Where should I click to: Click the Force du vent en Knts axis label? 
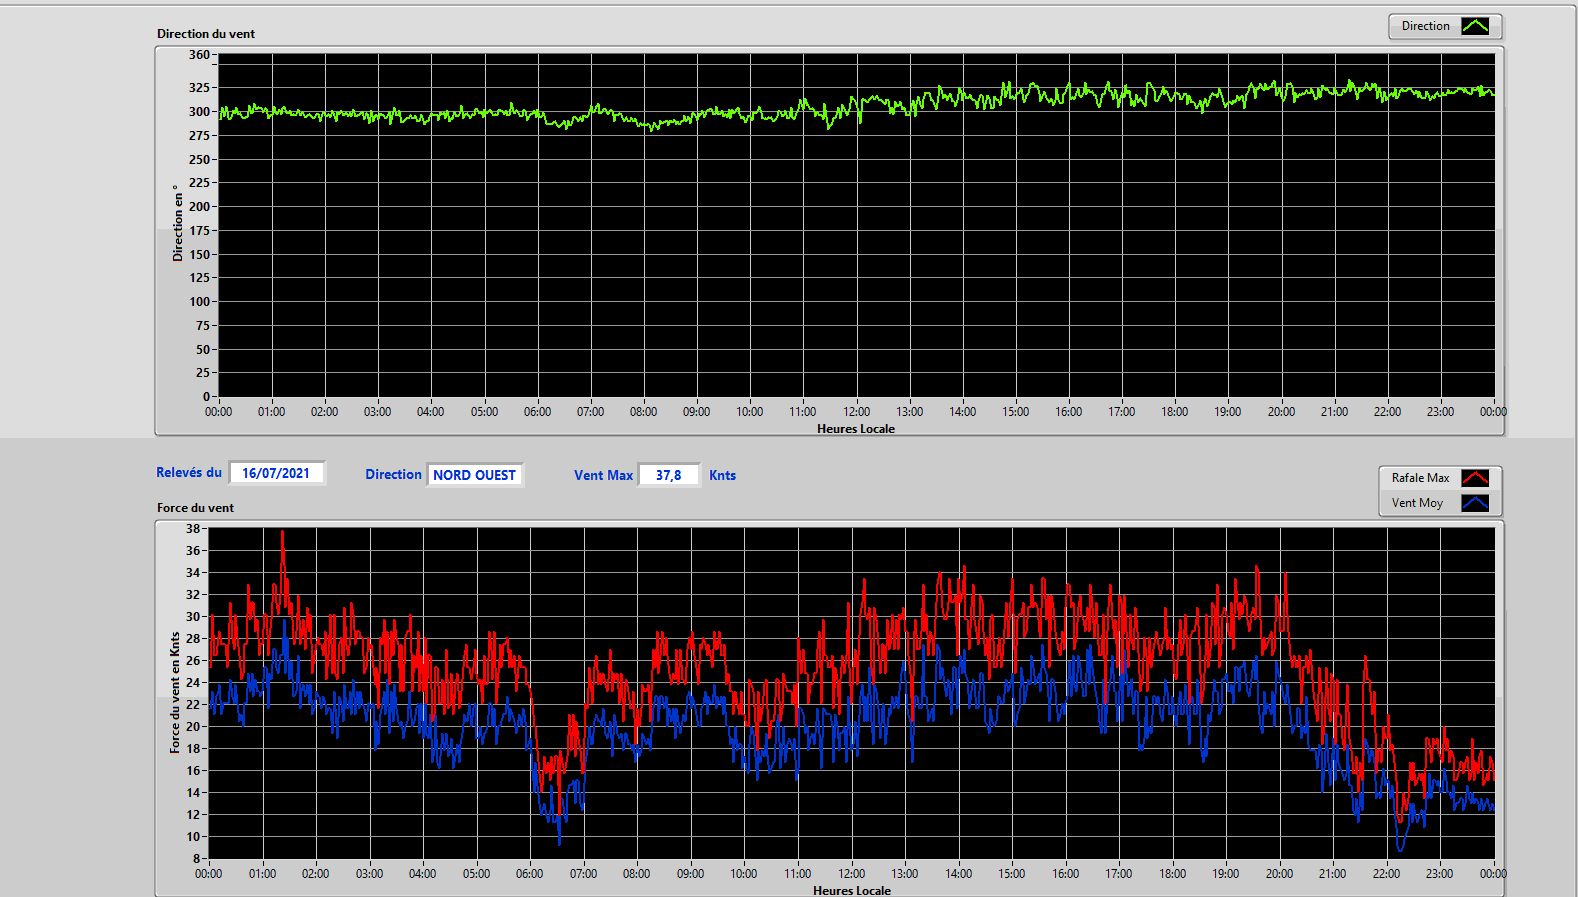coord(175,692)
